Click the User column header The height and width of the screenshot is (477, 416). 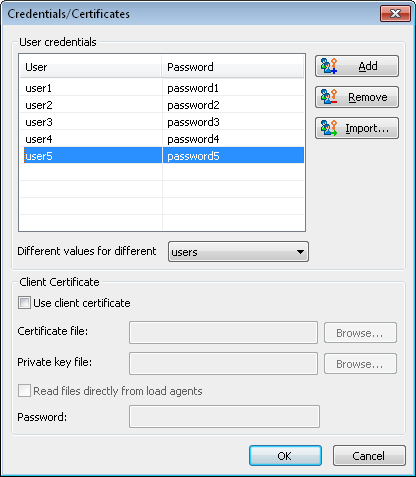pyautogui.click(x=91, y=67)
